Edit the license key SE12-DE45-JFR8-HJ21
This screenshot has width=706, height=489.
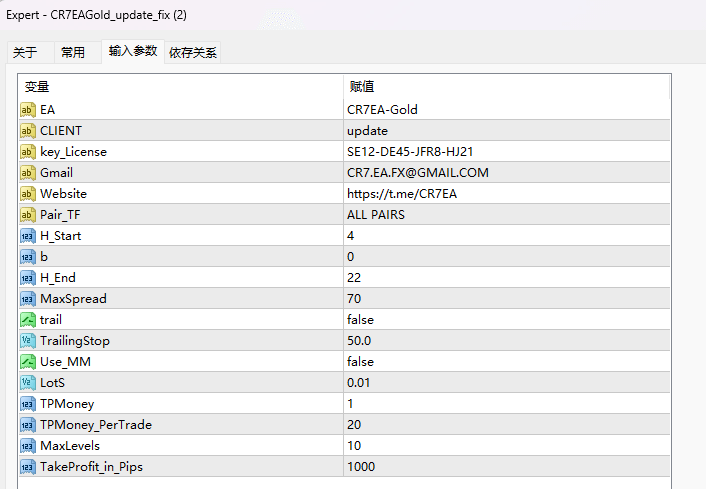tap(507, 152)
